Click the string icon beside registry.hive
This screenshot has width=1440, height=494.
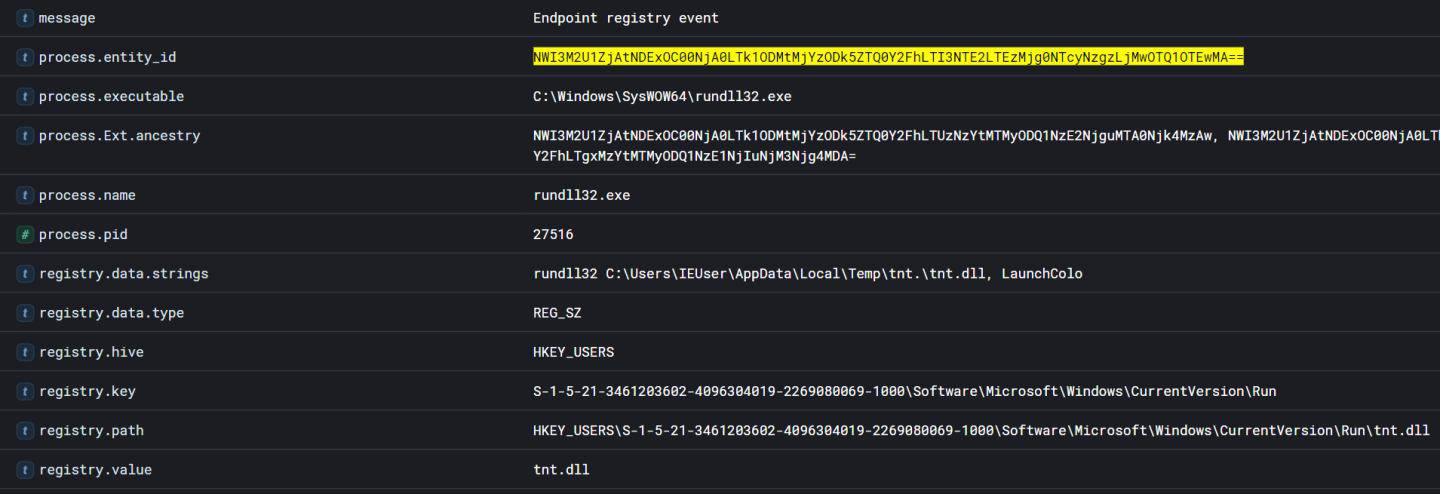click(25, 353)
